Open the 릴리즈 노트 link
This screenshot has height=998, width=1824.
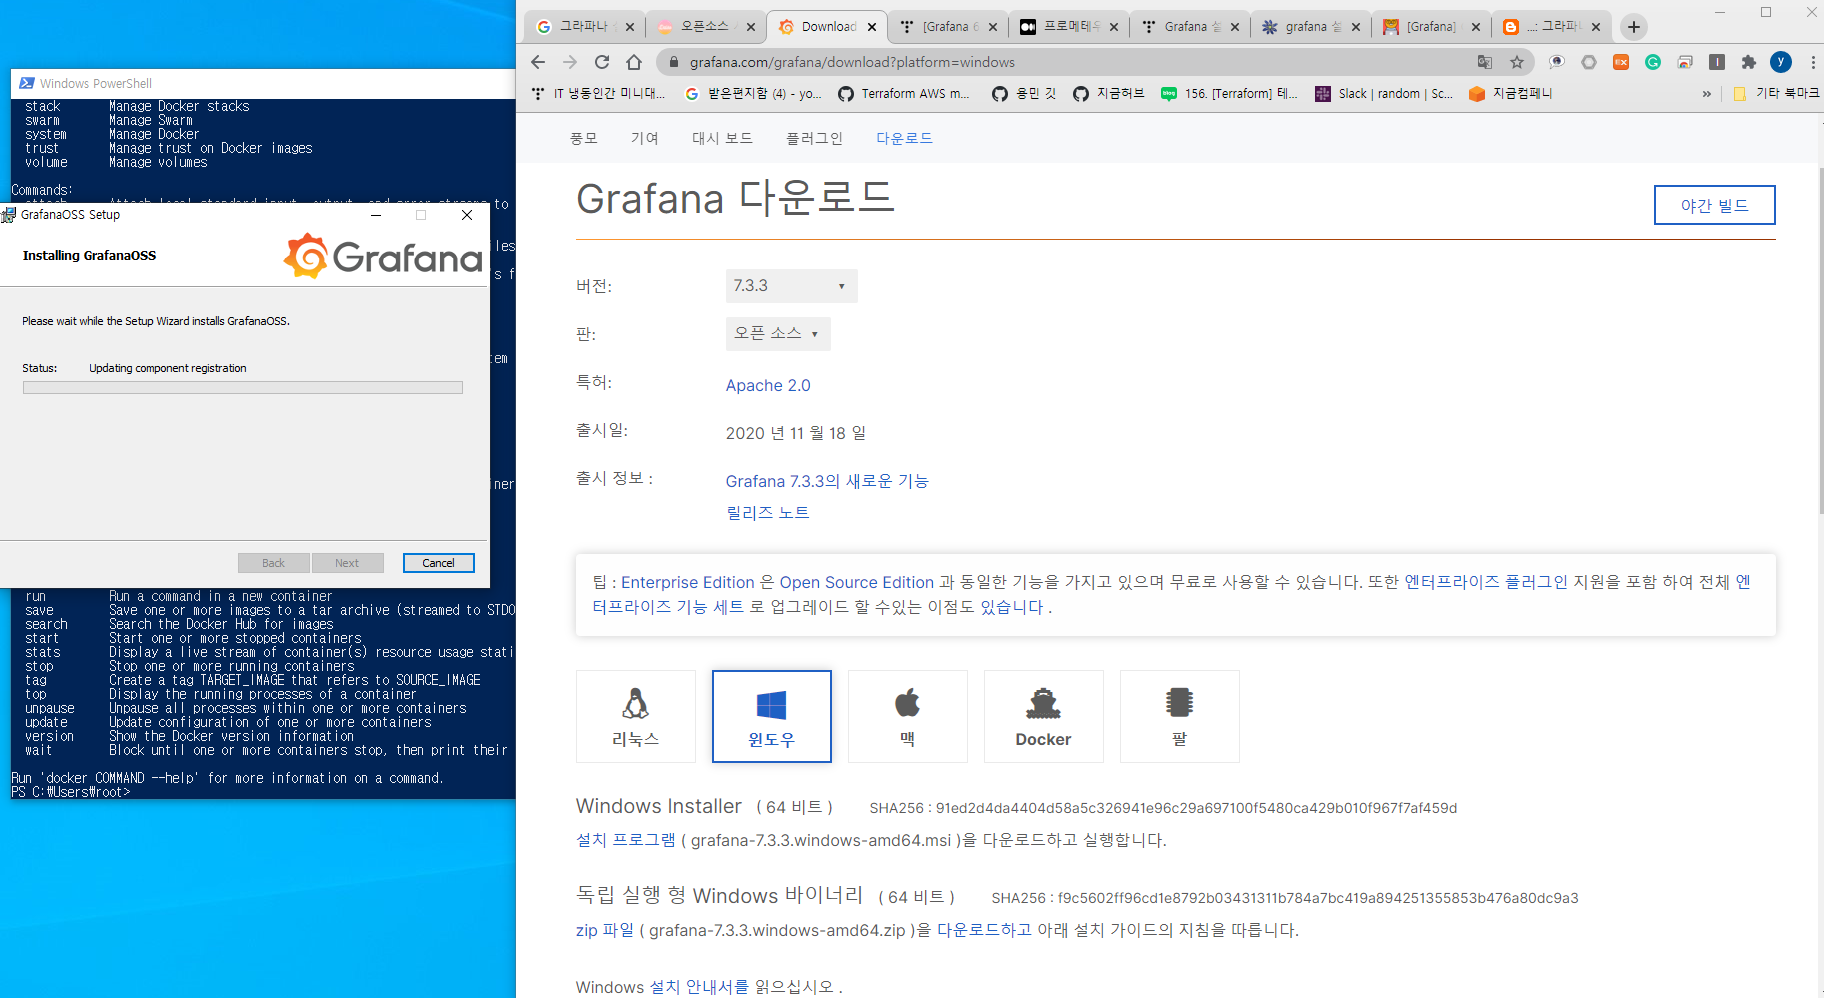(x=767, y=513)
